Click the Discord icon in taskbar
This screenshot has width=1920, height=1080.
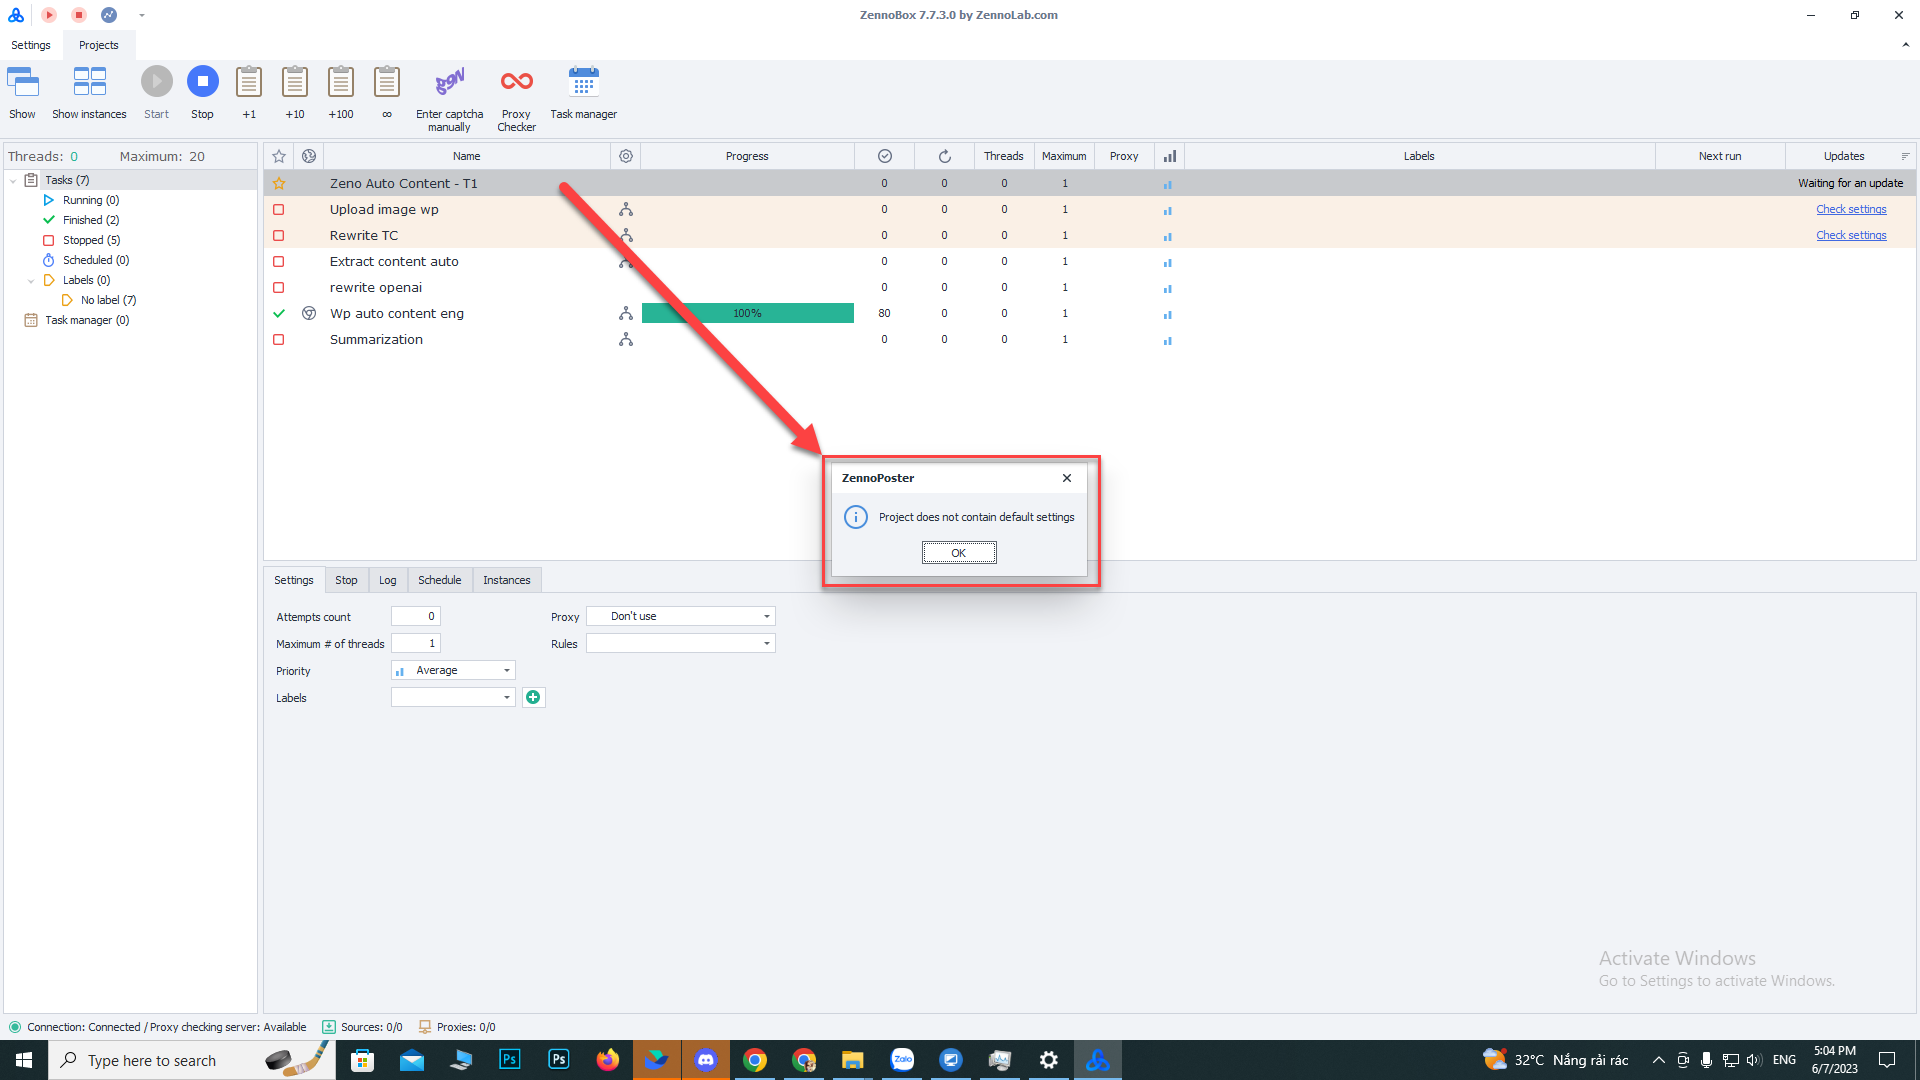[x=706, y=1060]
